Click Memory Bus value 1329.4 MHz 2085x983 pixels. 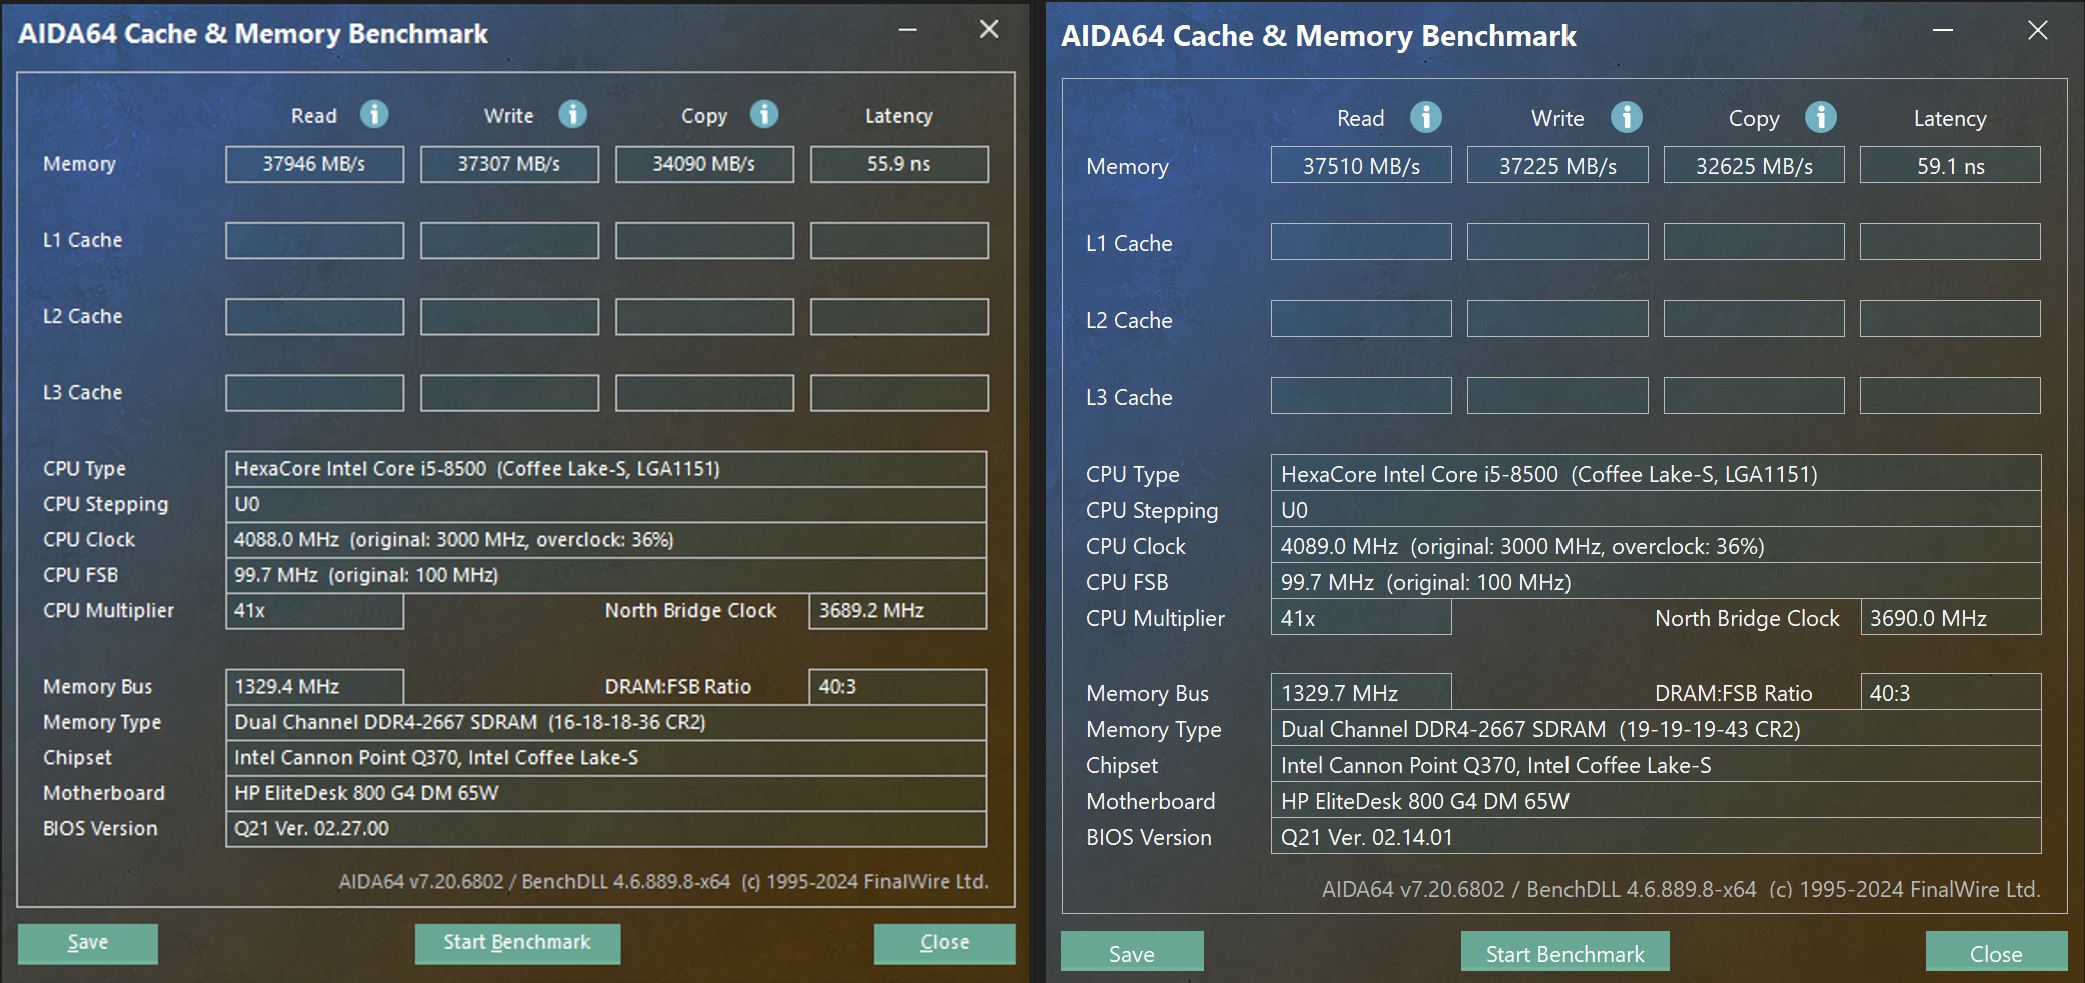pos(314,687)
